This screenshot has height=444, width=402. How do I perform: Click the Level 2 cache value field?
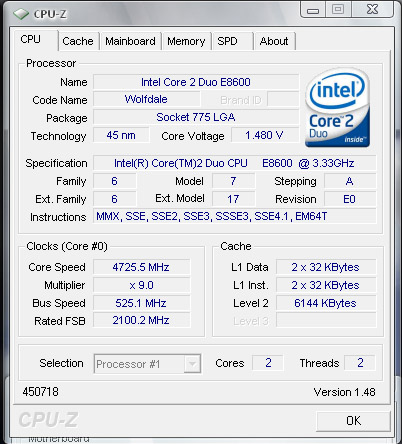(x=326, y=303)
